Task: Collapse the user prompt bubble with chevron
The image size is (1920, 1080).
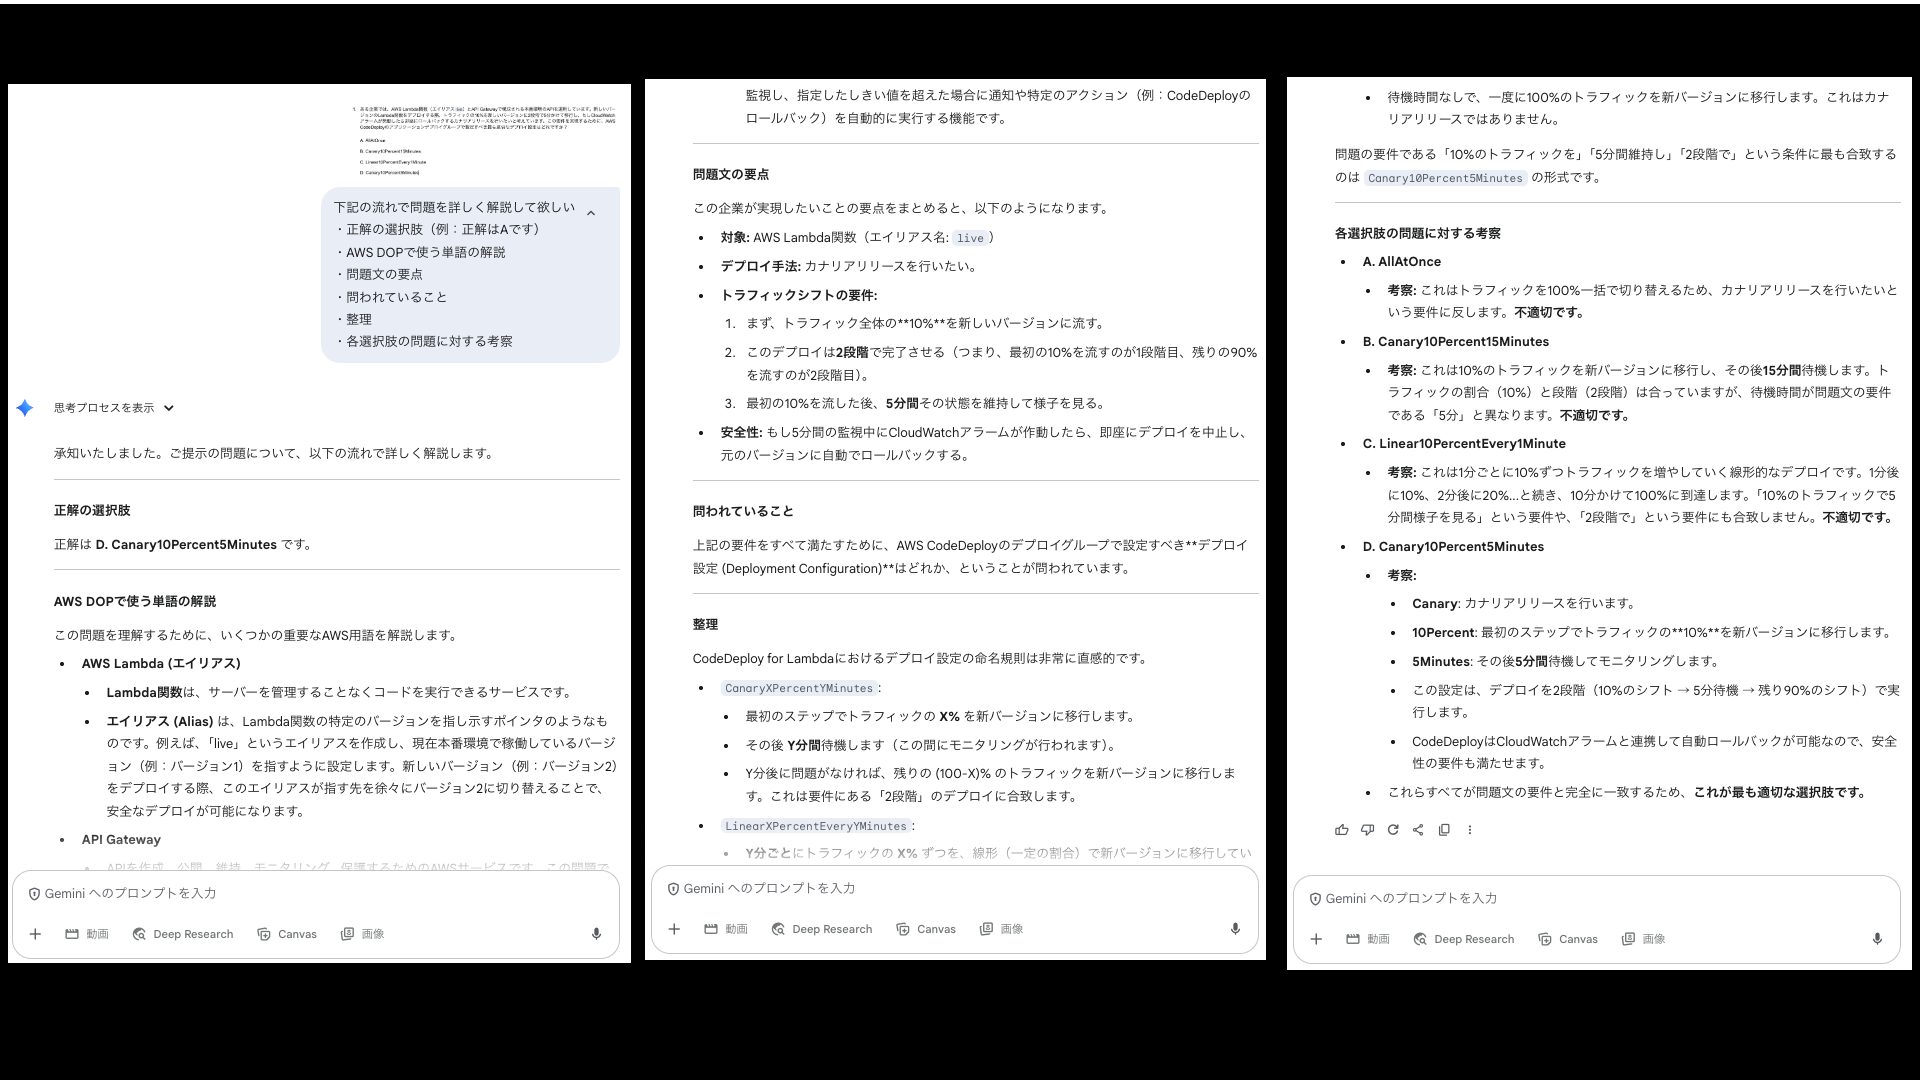Action: 591,213
